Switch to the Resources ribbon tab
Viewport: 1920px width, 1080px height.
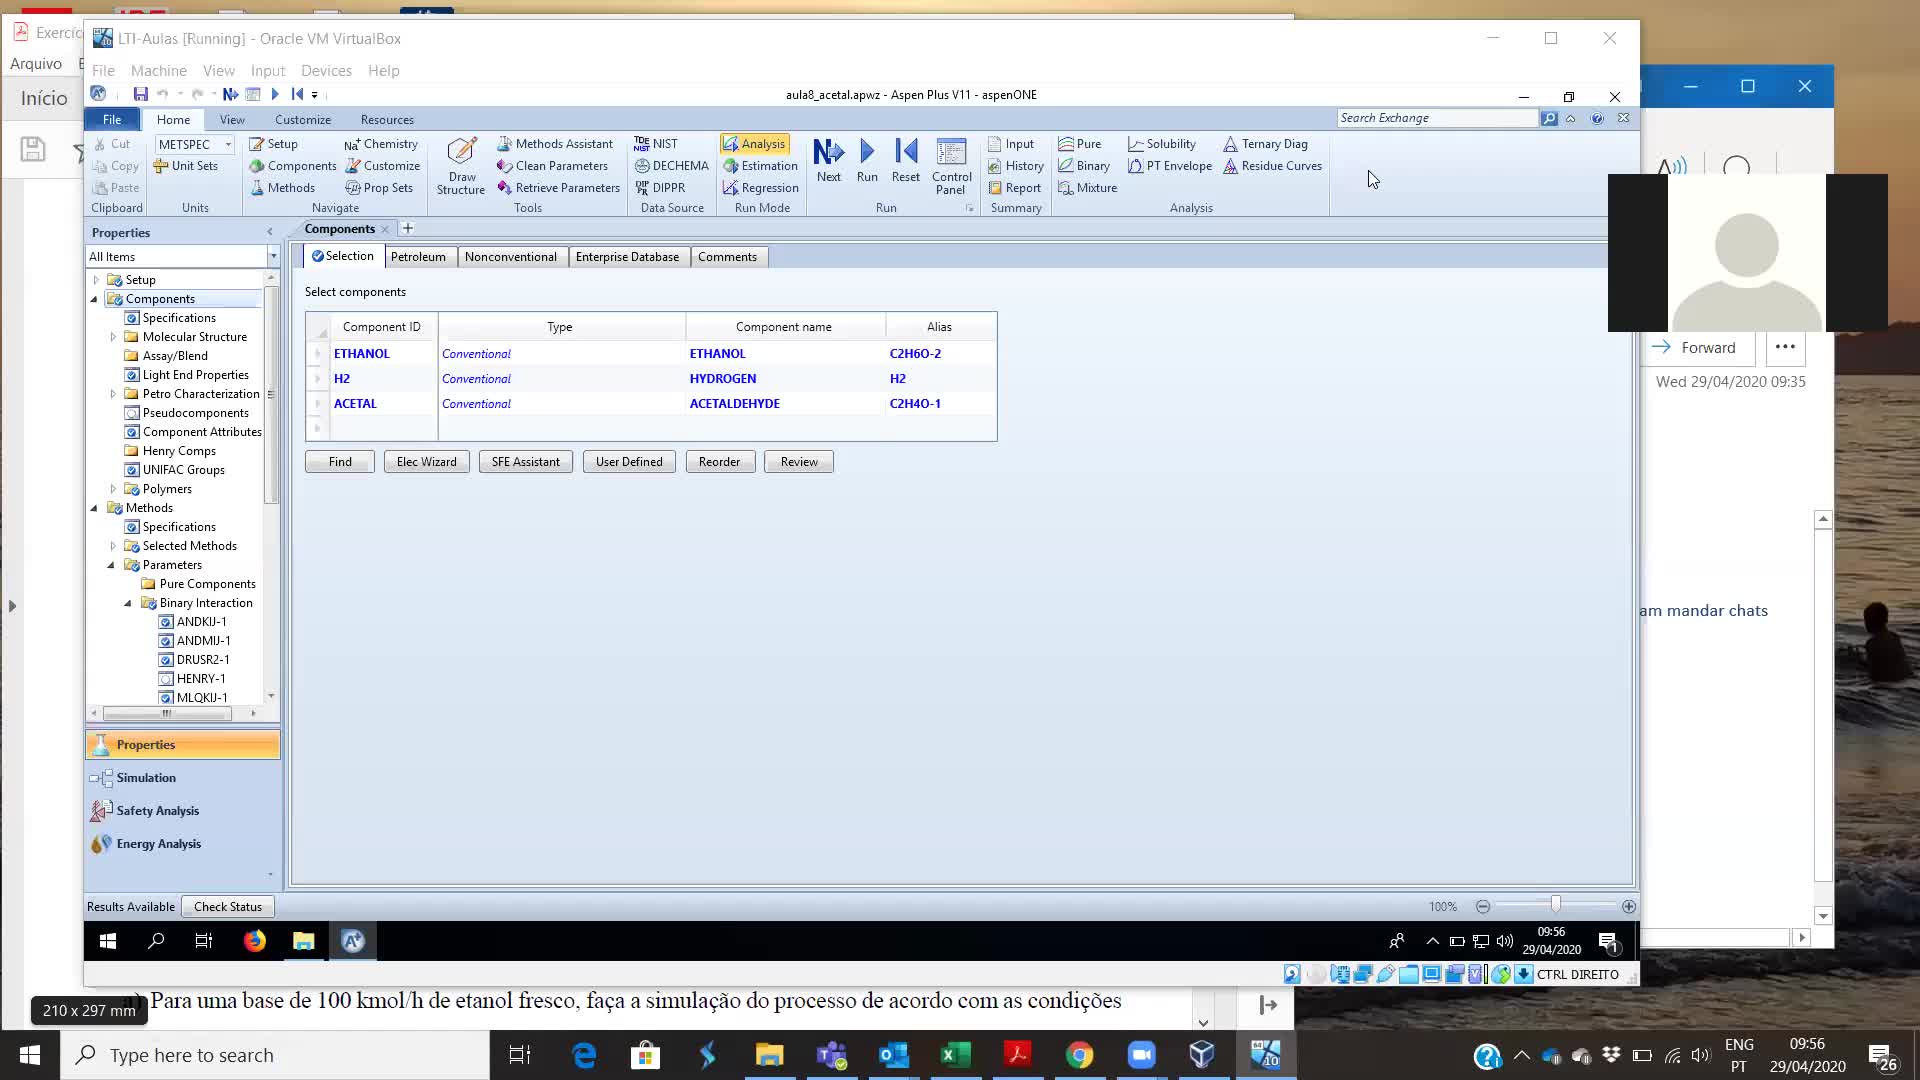point(387,119)
